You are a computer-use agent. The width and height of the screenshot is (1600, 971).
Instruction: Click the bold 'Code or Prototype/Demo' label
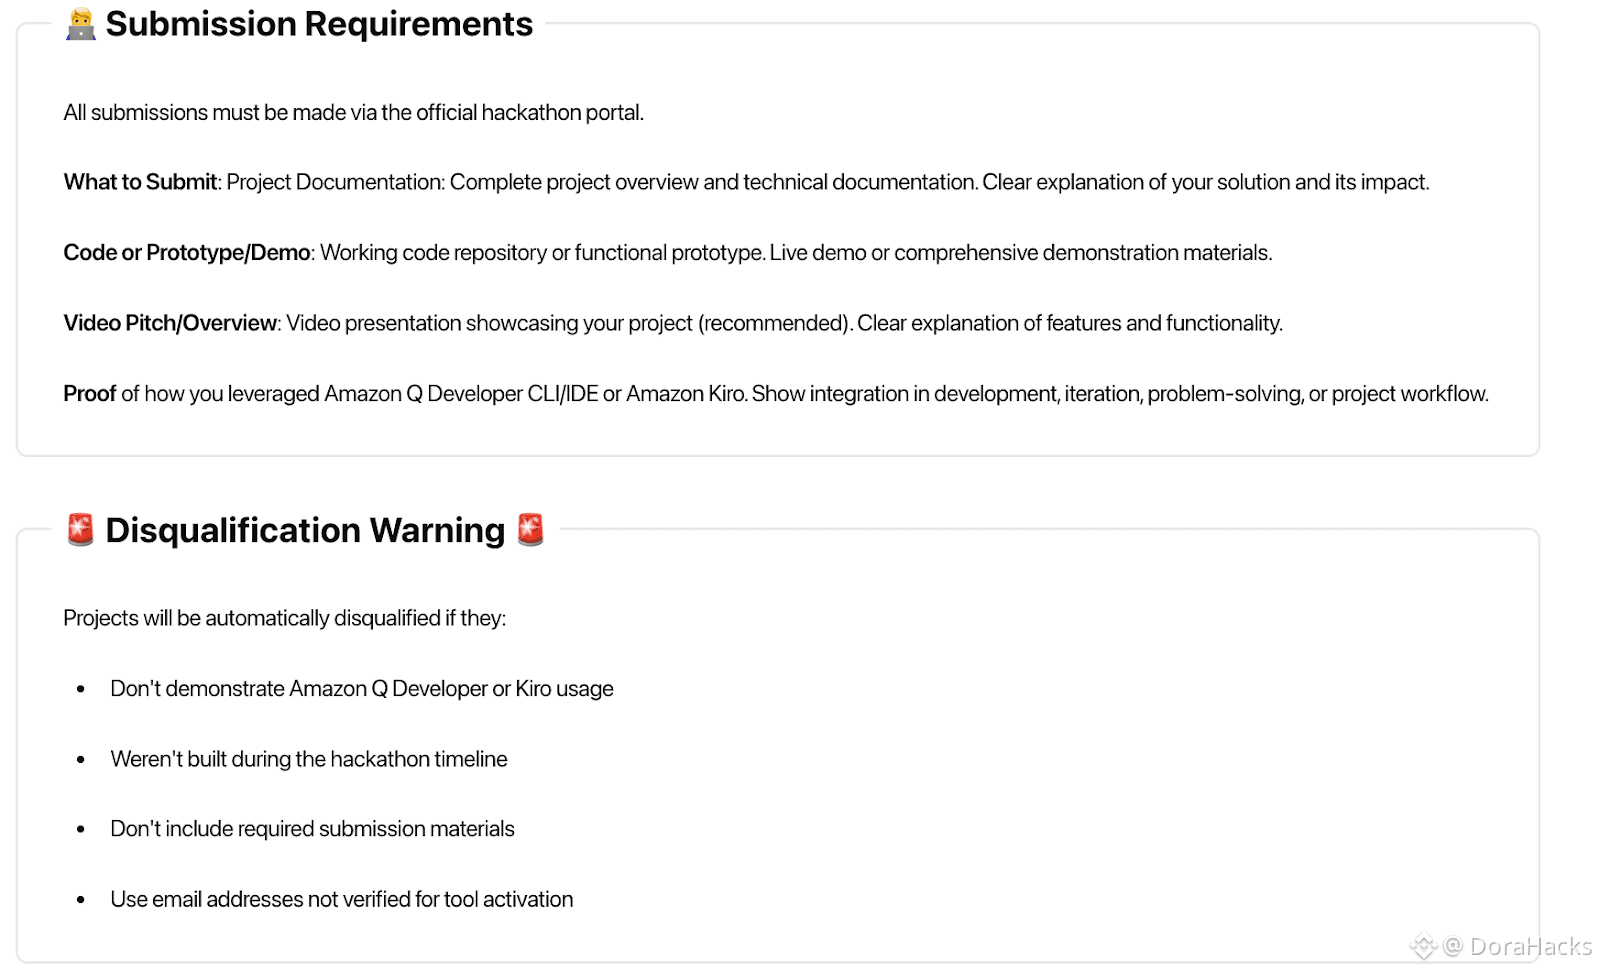(x=187, y=253)
